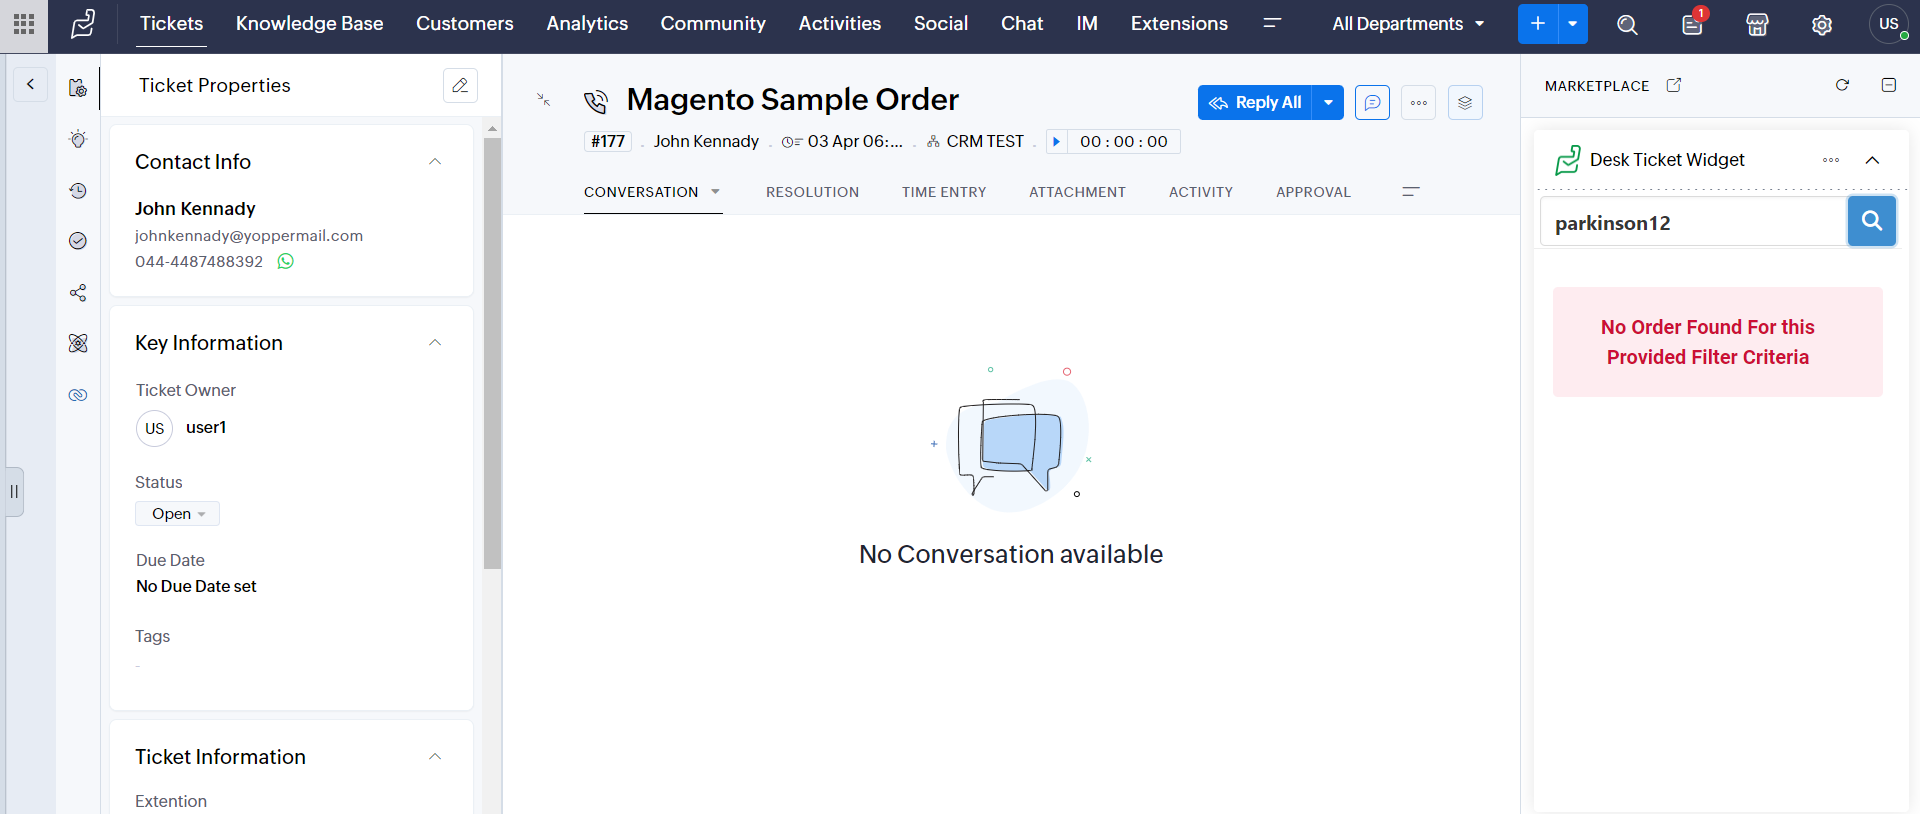The width and height of the screenshot is (1920, 814).
Task: Click the johnkennady@yoppermail.com email link
Action: 249,236
